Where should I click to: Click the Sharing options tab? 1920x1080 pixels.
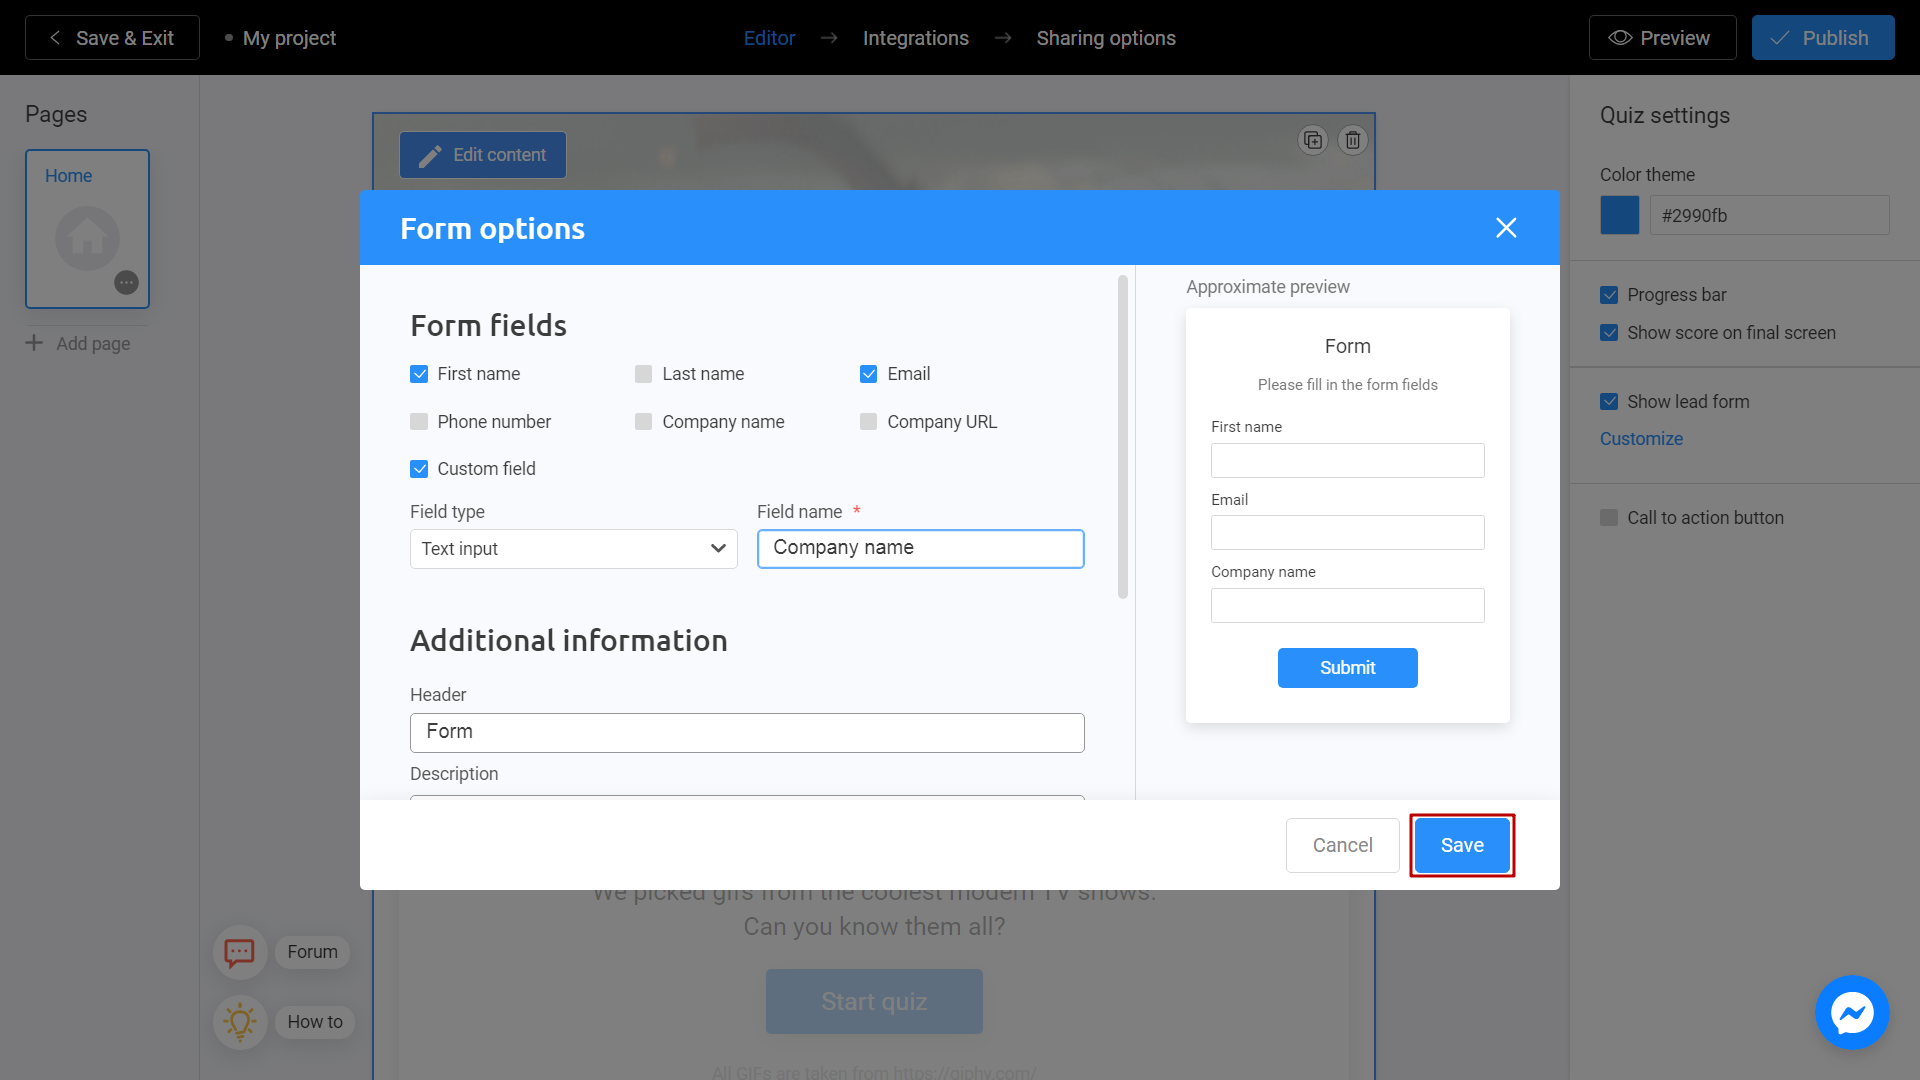pyautogui.click(x=1106, y=37)
